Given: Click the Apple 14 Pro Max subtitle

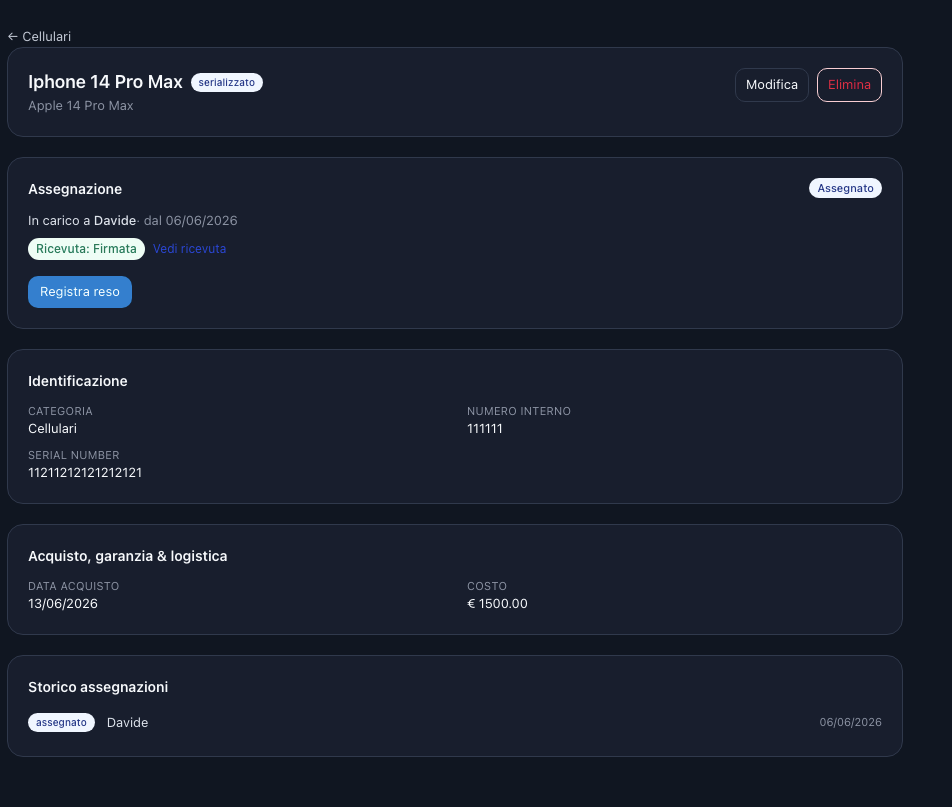Looking at the screenshot, I should (x=81, y=106).
